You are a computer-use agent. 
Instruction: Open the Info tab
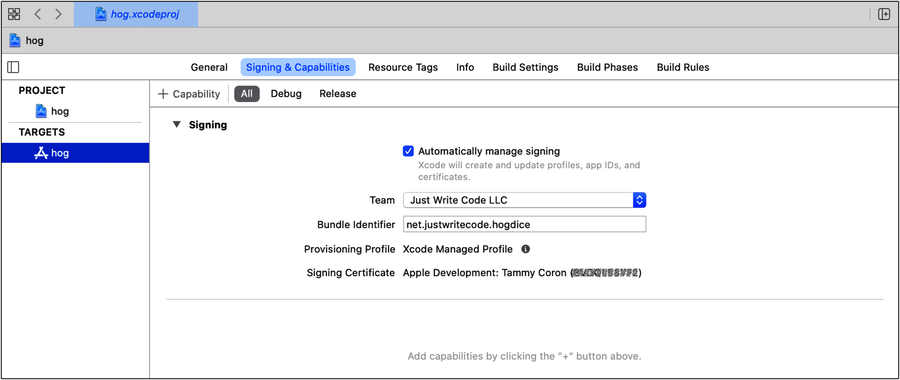tap(465, 67)
